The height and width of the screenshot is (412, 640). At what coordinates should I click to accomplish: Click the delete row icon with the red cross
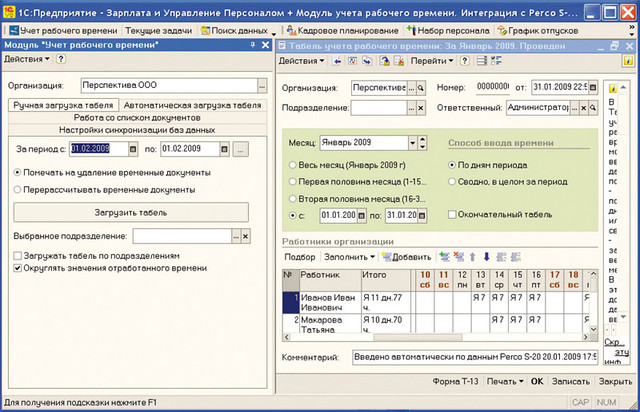[x=459, y=257]
